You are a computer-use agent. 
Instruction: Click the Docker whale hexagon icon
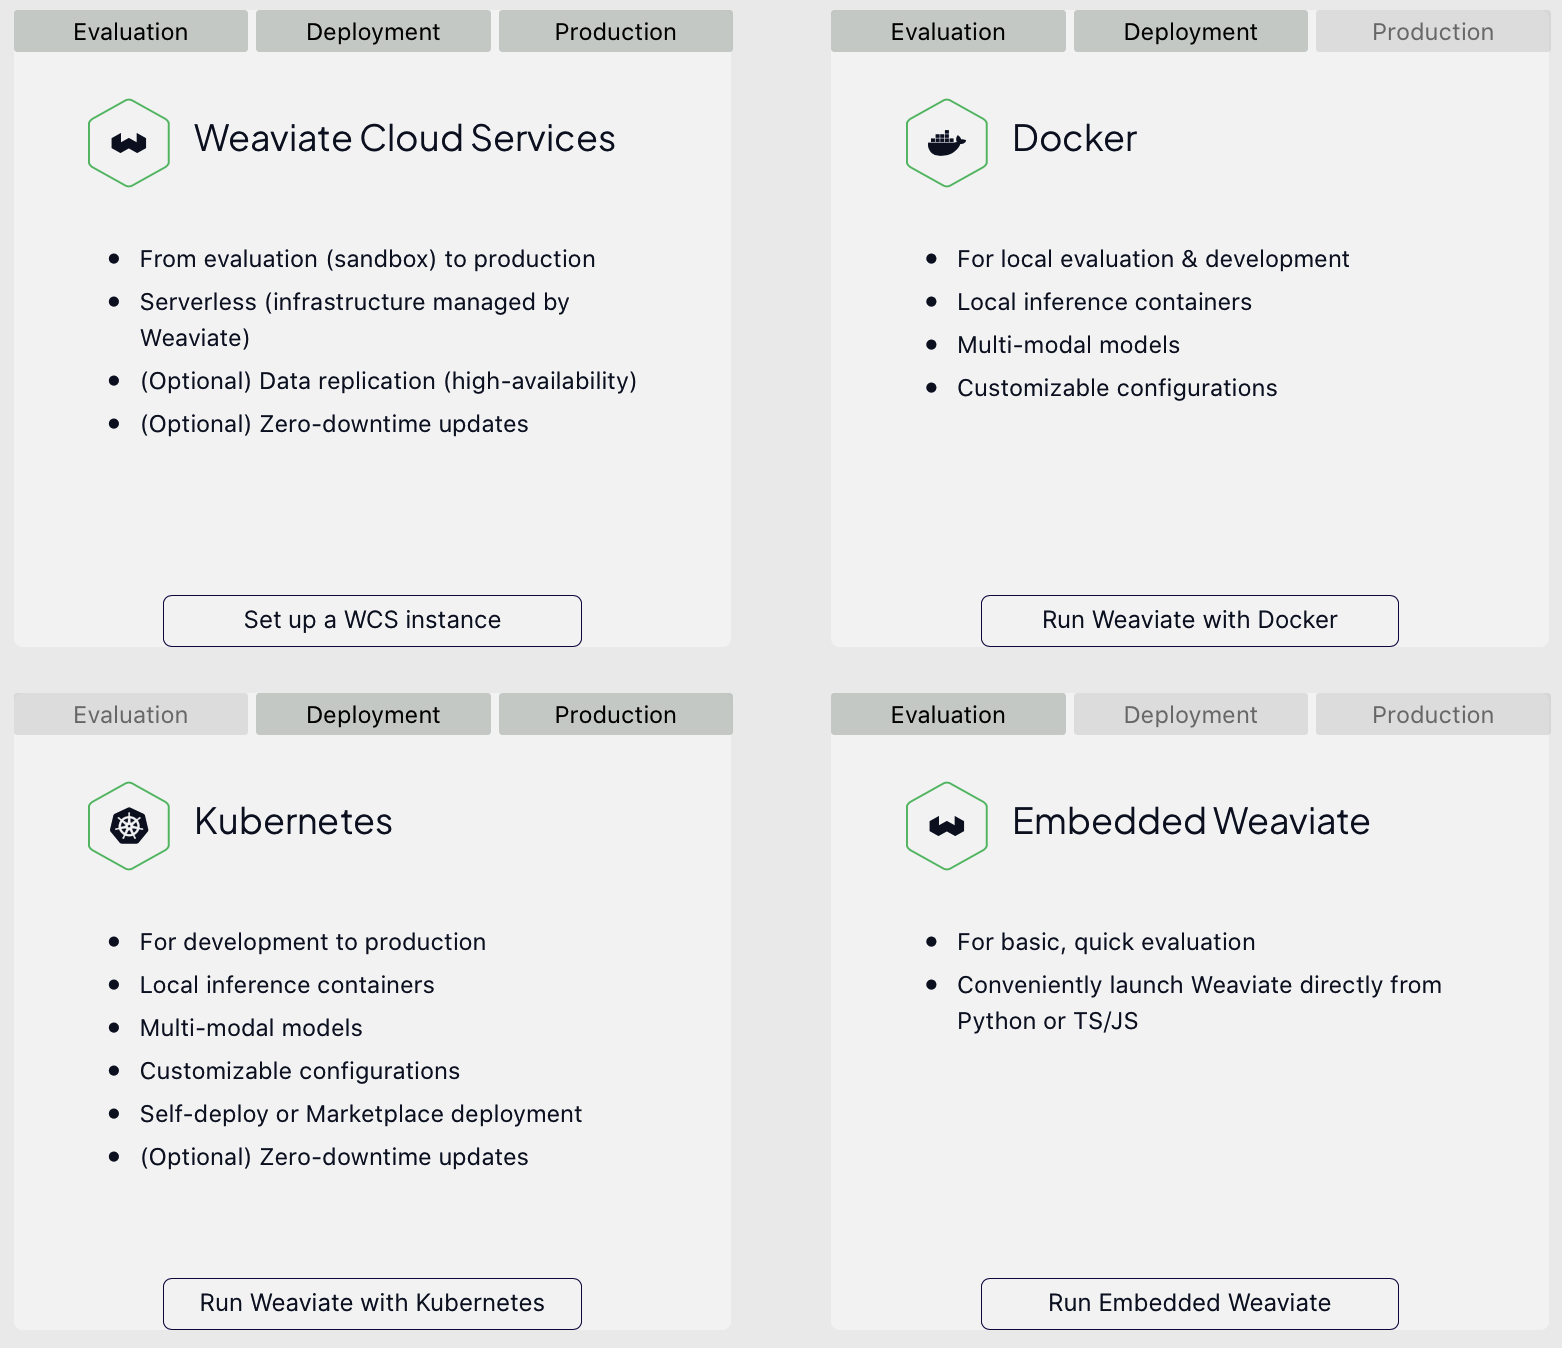pyautogui.click(x=947, y=143)
